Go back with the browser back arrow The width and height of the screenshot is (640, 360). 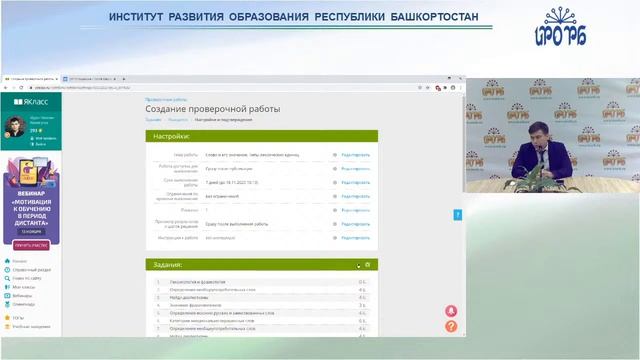[x=6, y=88]
